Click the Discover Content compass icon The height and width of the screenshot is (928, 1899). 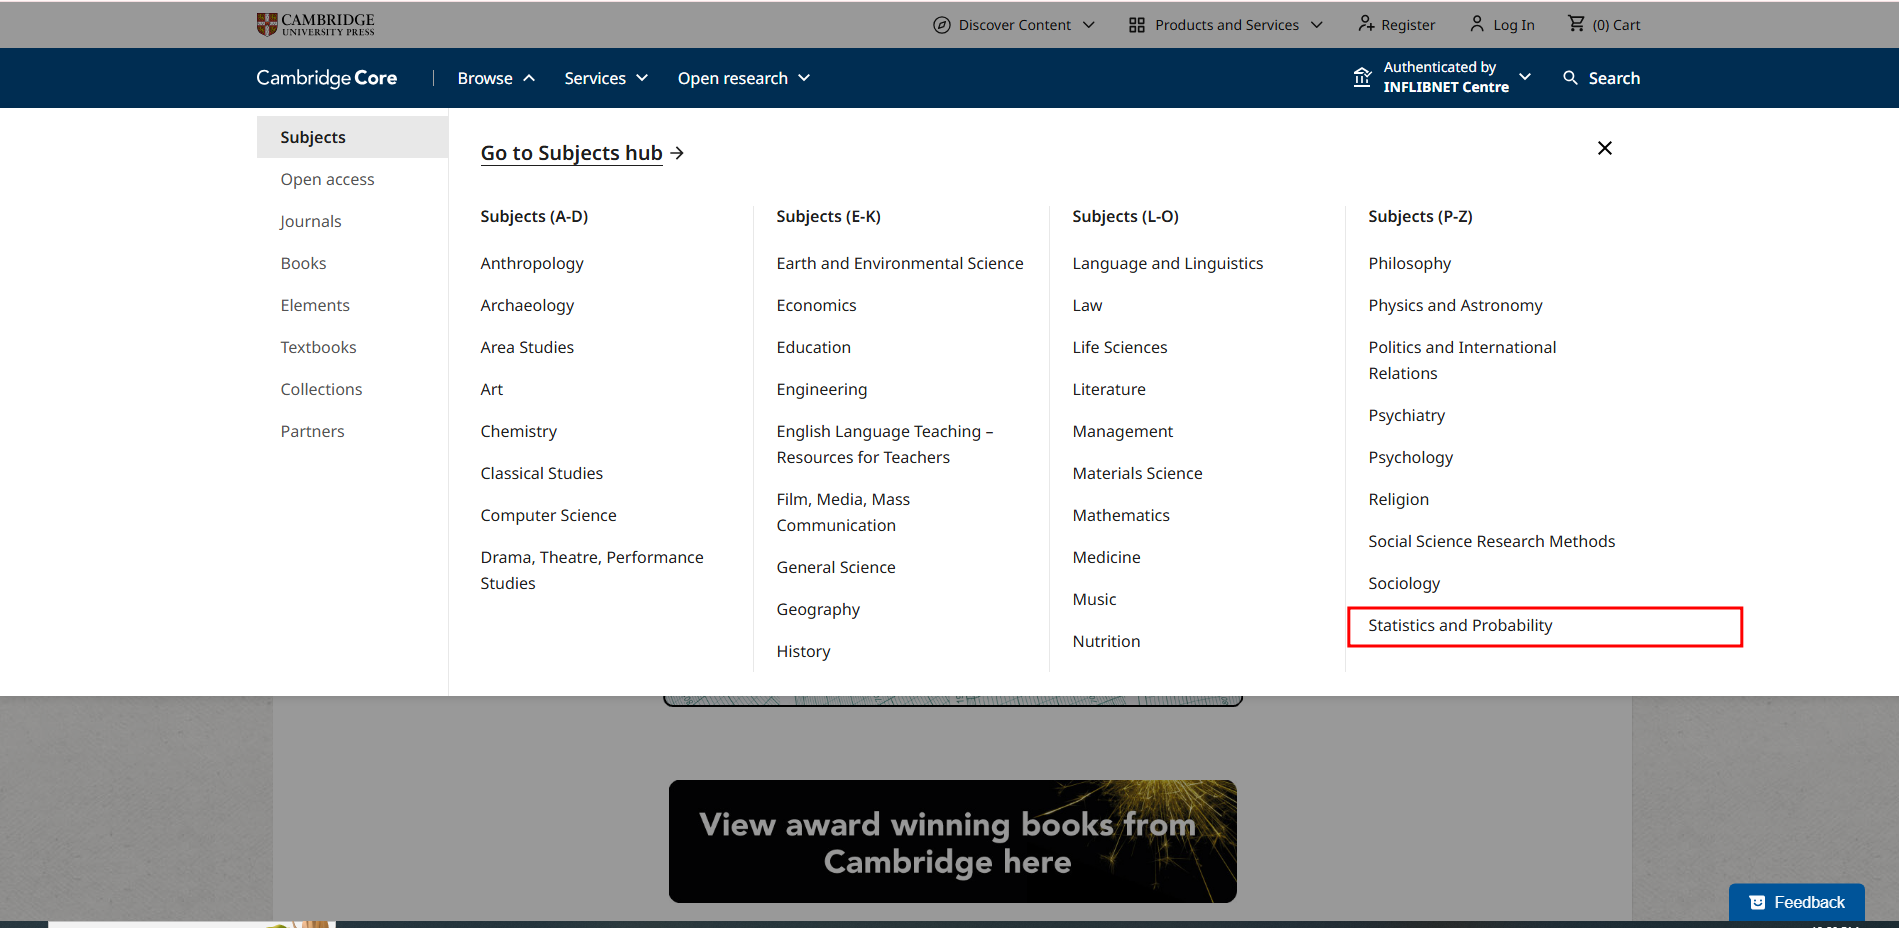941,25
